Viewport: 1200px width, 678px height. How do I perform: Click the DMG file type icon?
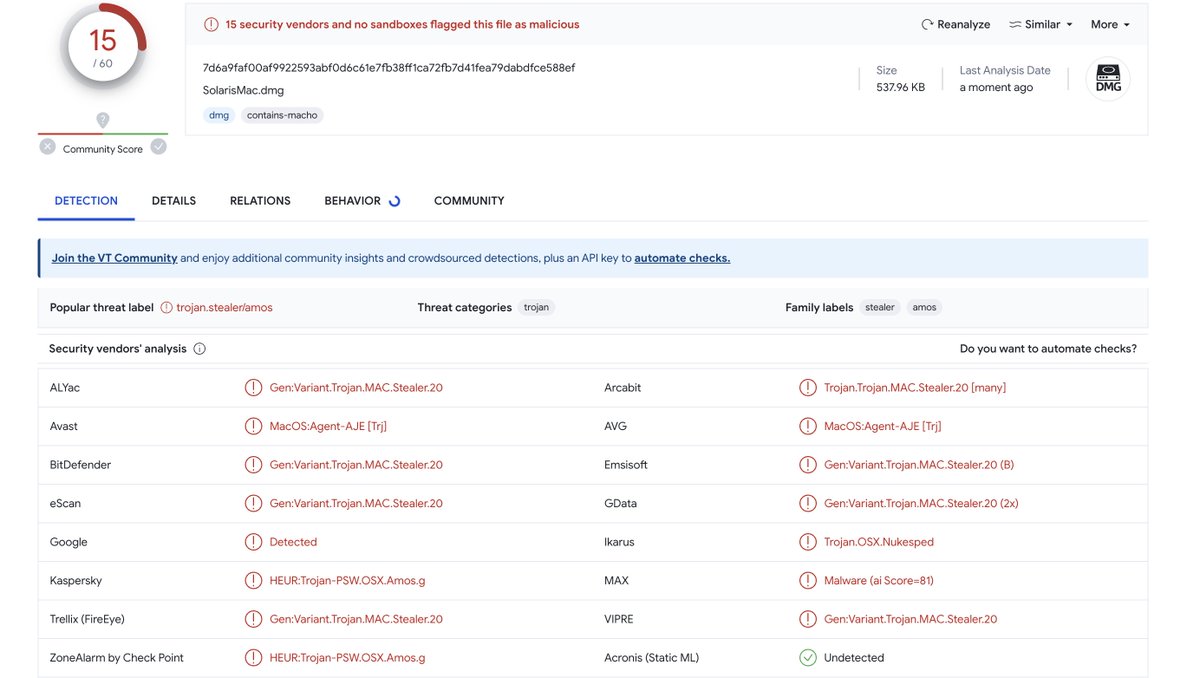pyautogui.click(x=1108, y=79)
